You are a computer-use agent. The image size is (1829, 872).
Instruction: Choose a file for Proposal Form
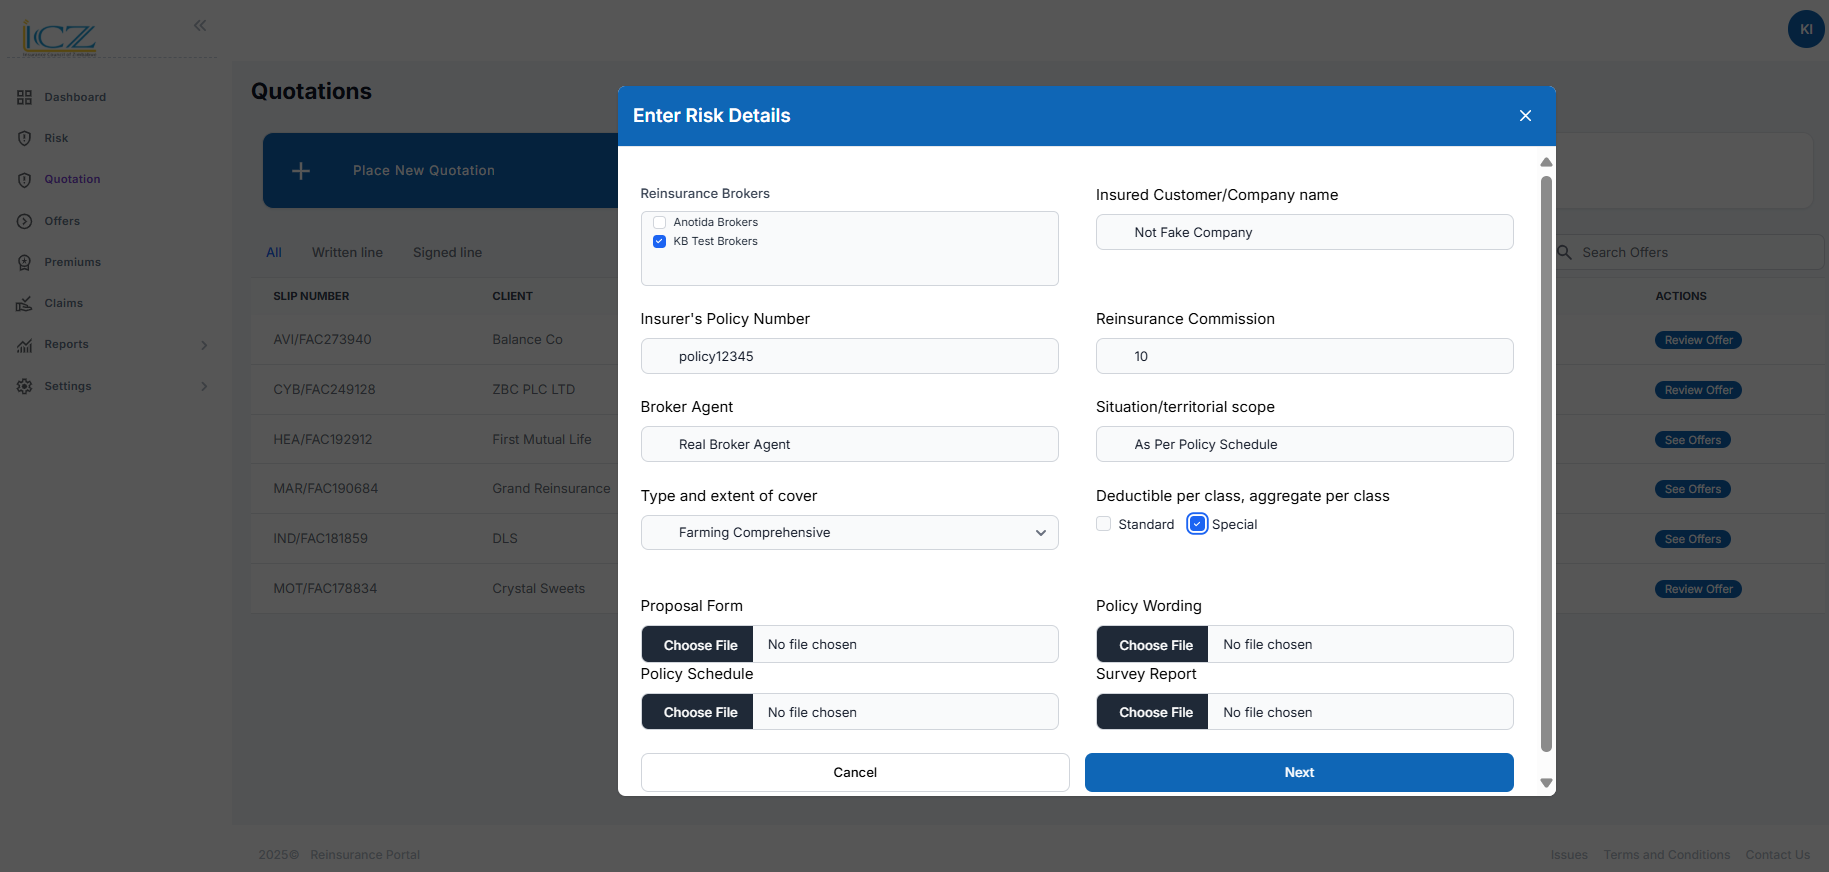[x=700, y=645]
